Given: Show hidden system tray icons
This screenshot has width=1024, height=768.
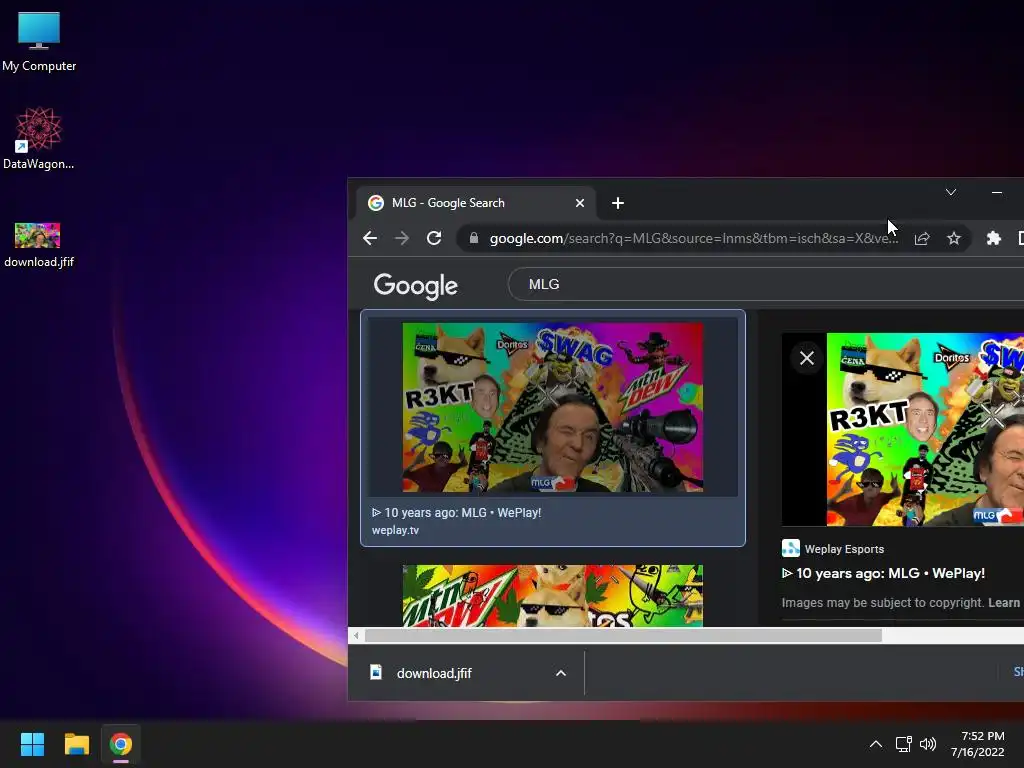Looking at the screenshot, I should [876, 744].
